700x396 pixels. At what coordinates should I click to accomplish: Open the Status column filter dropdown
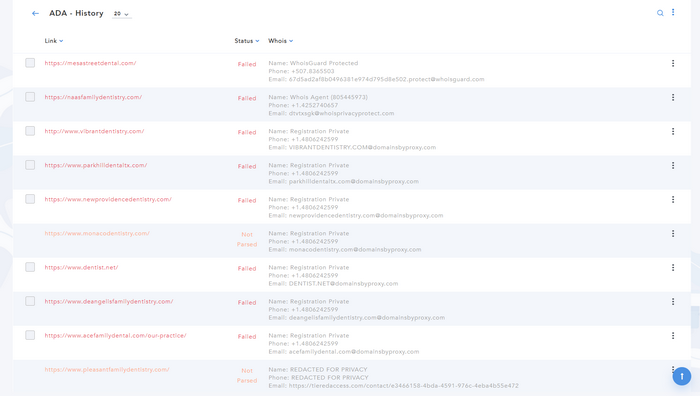coord(247,41)
